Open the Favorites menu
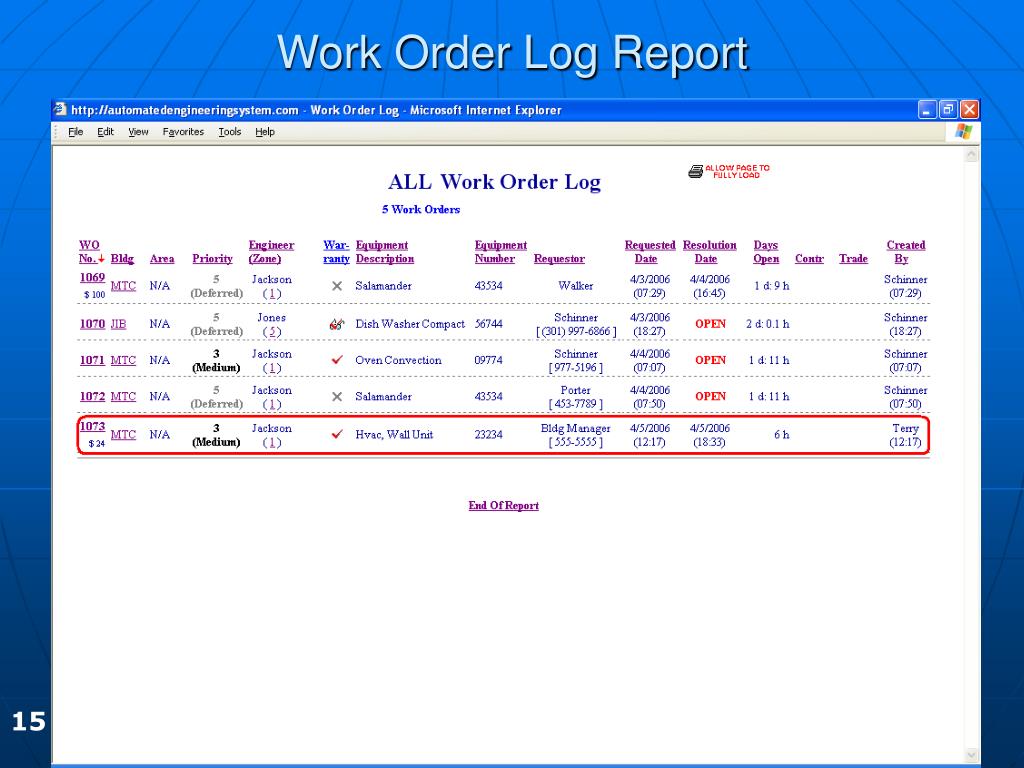Screen dimensions: 1024x768 coord(183,131)
